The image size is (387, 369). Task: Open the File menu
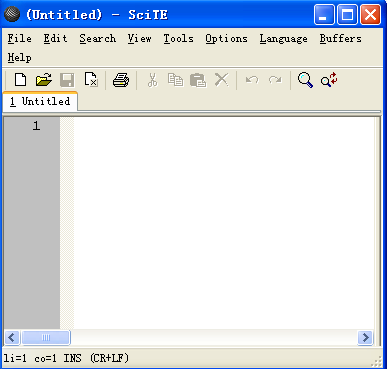point(20,39)
